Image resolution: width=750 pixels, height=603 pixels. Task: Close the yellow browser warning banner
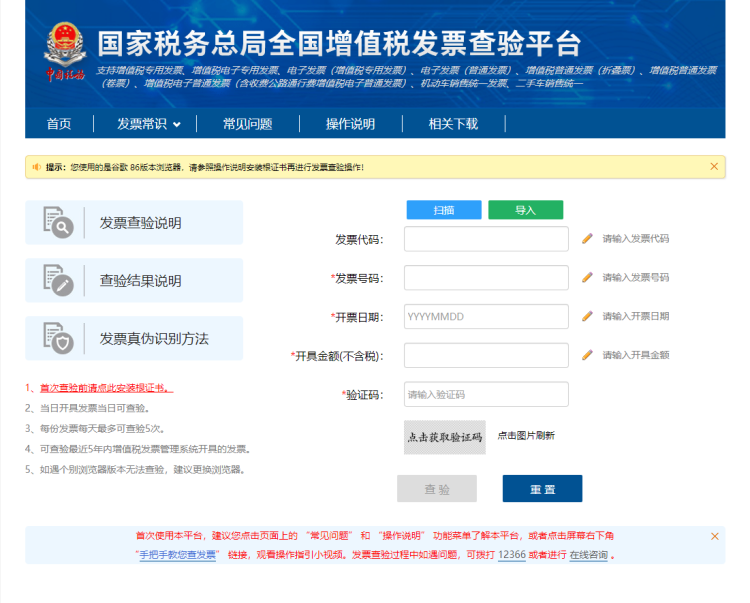point(714,167)
